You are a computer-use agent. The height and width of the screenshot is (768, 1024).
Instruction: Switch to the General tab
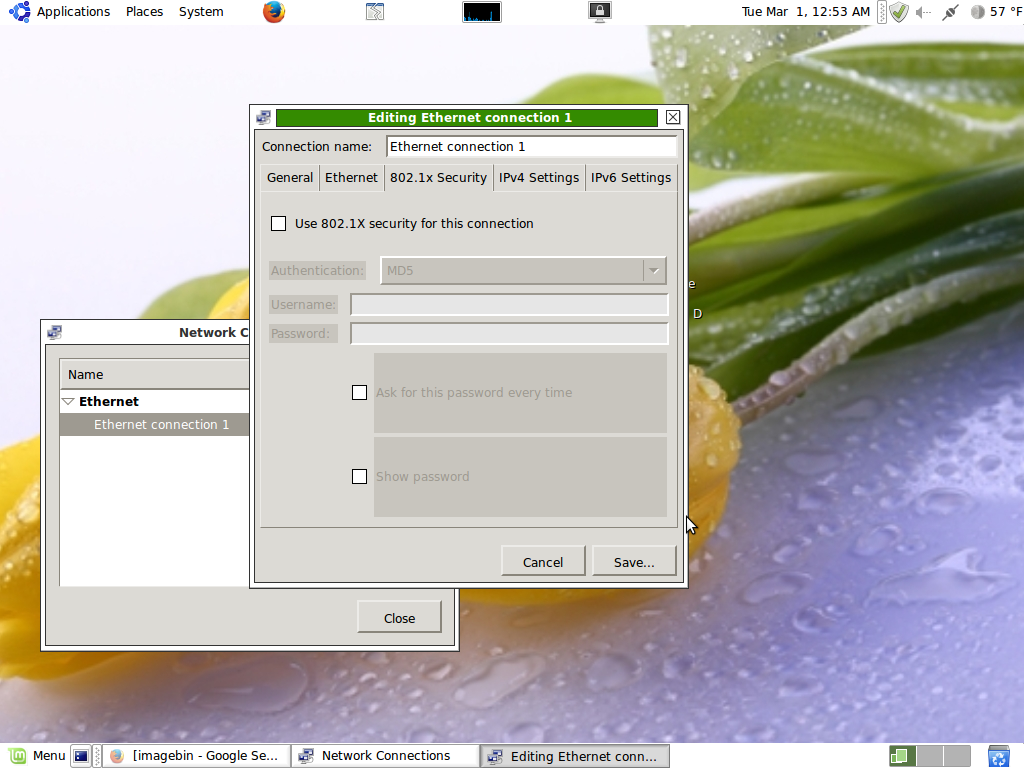tap(290, 178)
